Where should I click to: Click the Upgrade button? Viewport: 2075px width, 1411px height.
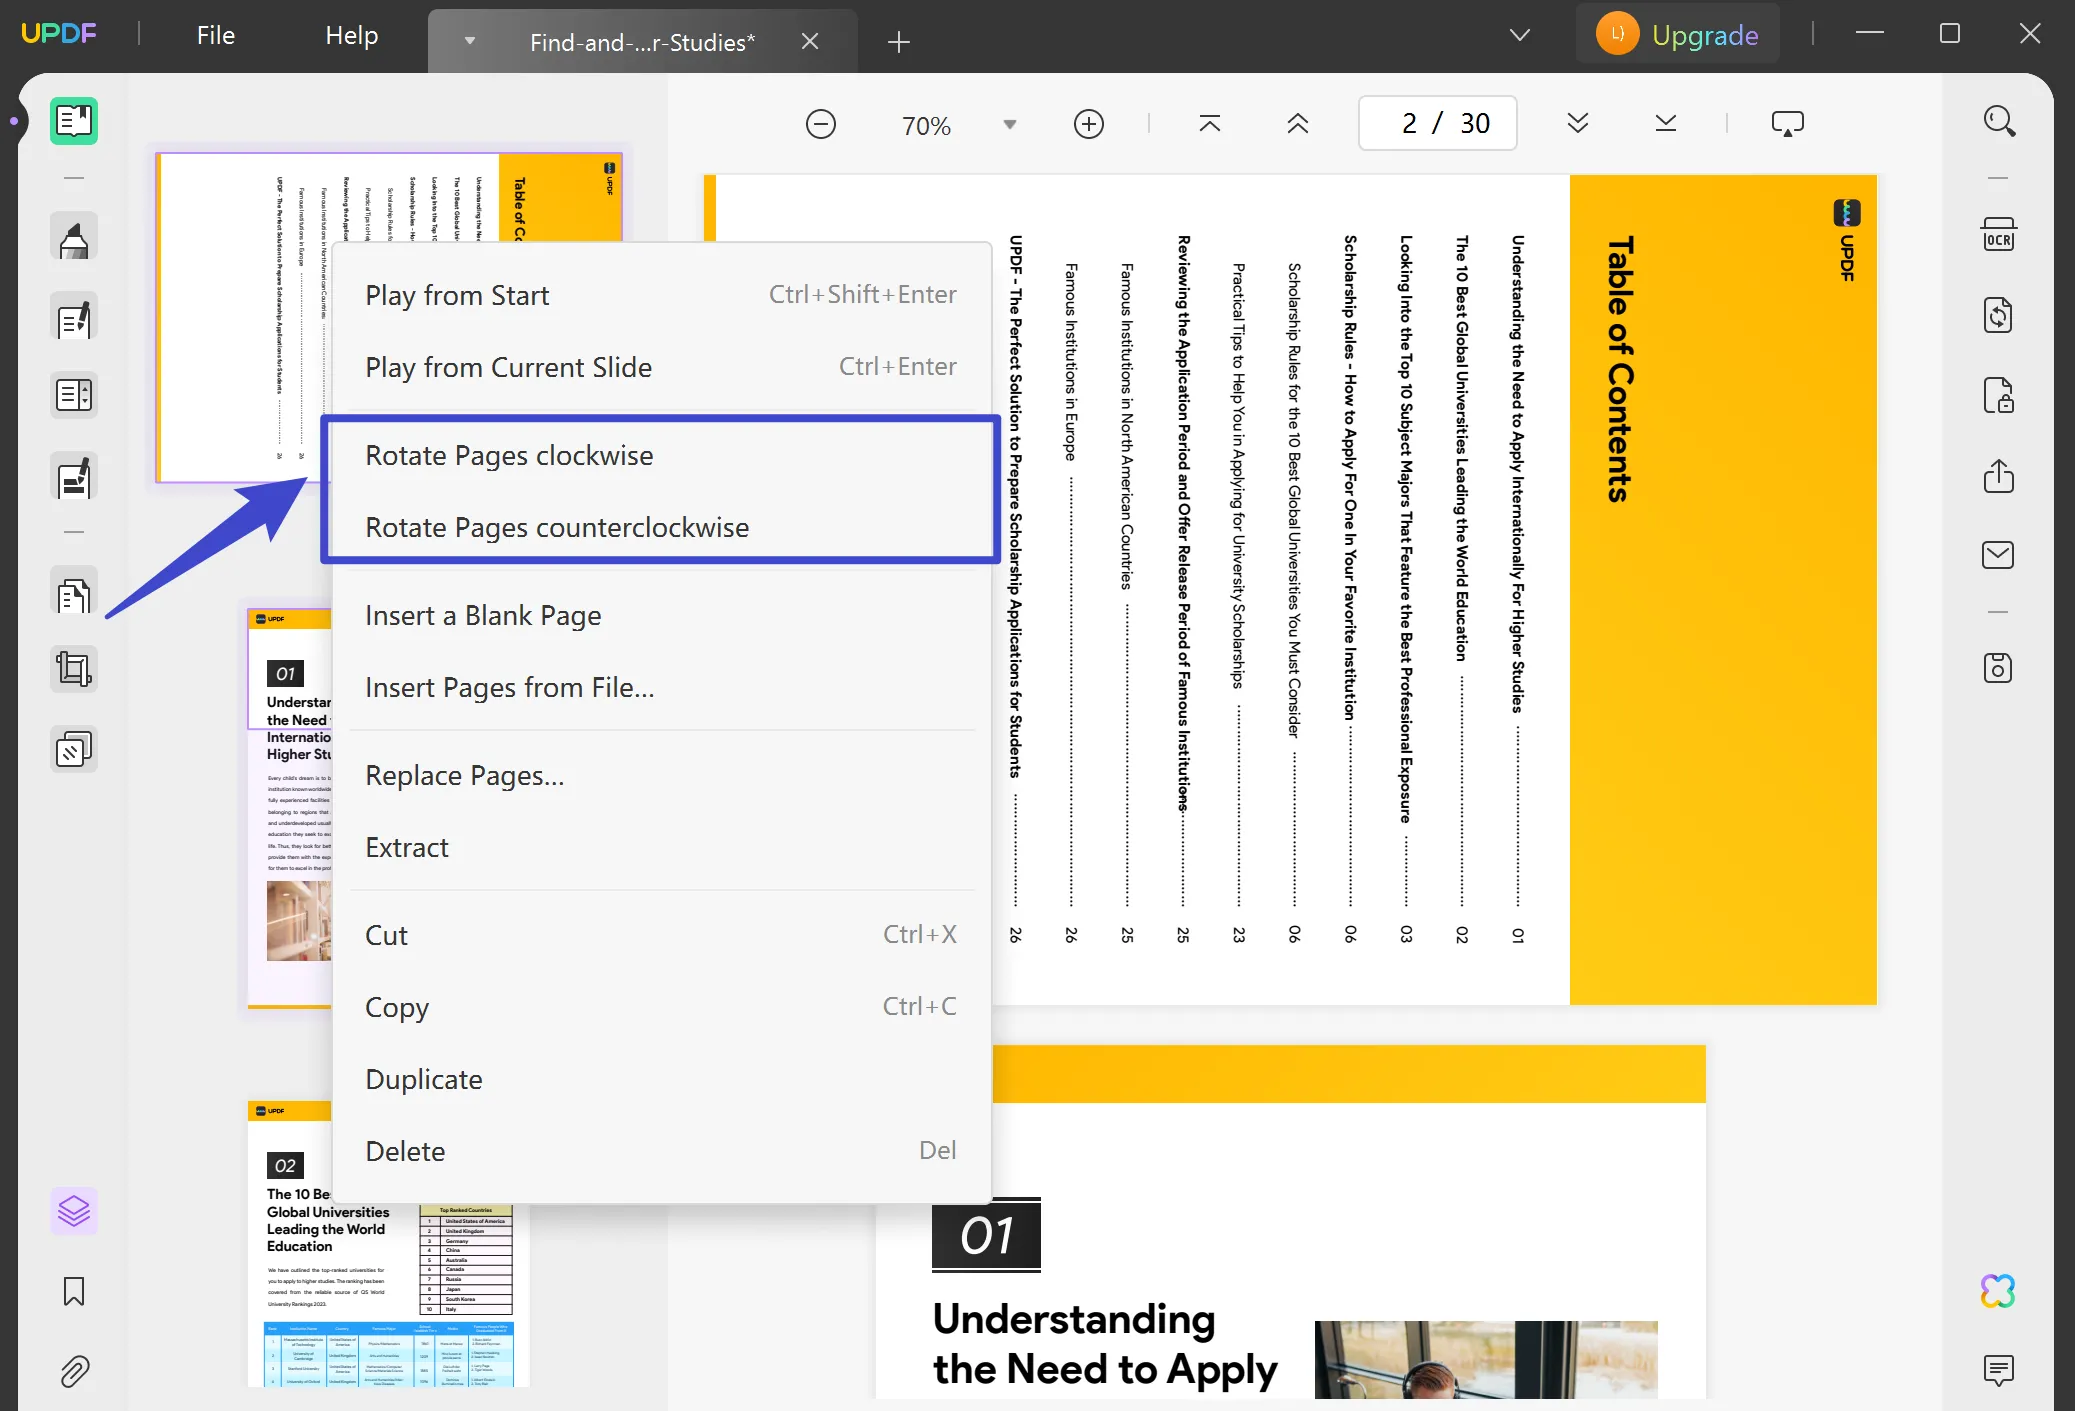pos(1678,35)
